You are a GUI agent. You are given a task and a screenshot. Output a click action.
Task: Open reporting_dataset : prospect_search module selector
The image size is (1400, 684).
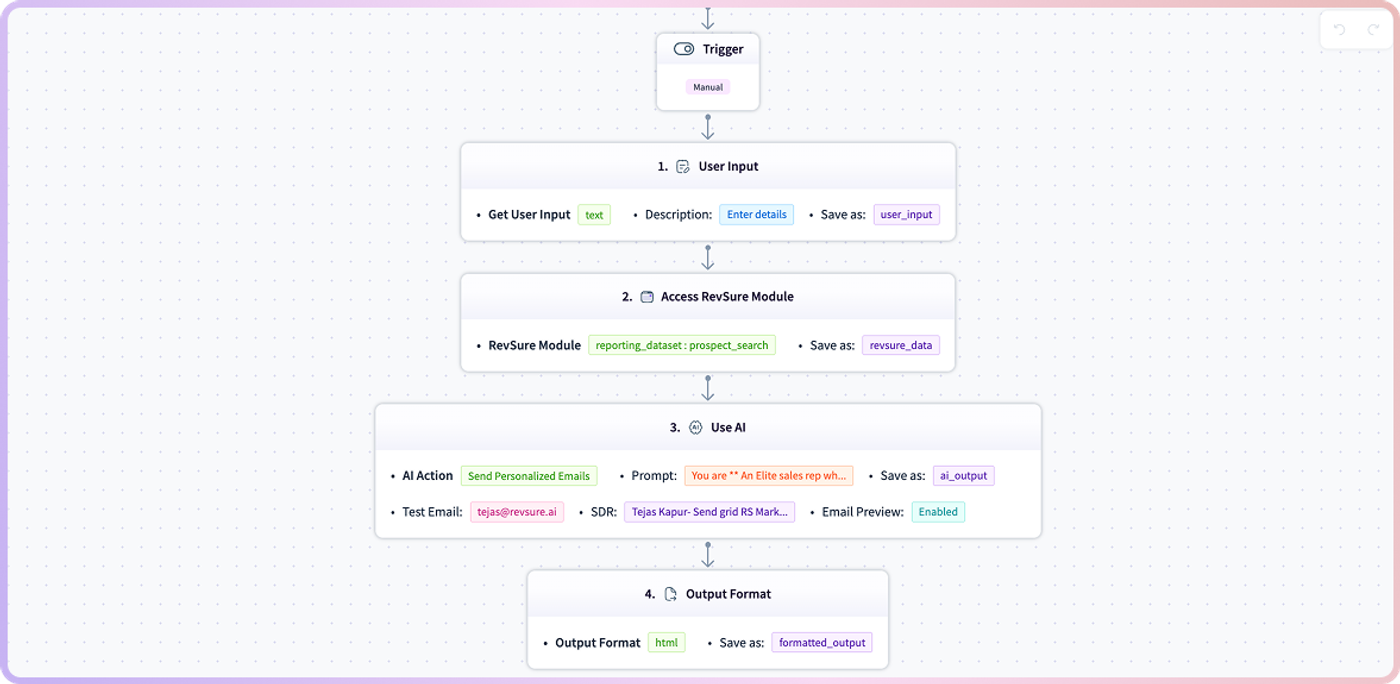tap(682, 345)
